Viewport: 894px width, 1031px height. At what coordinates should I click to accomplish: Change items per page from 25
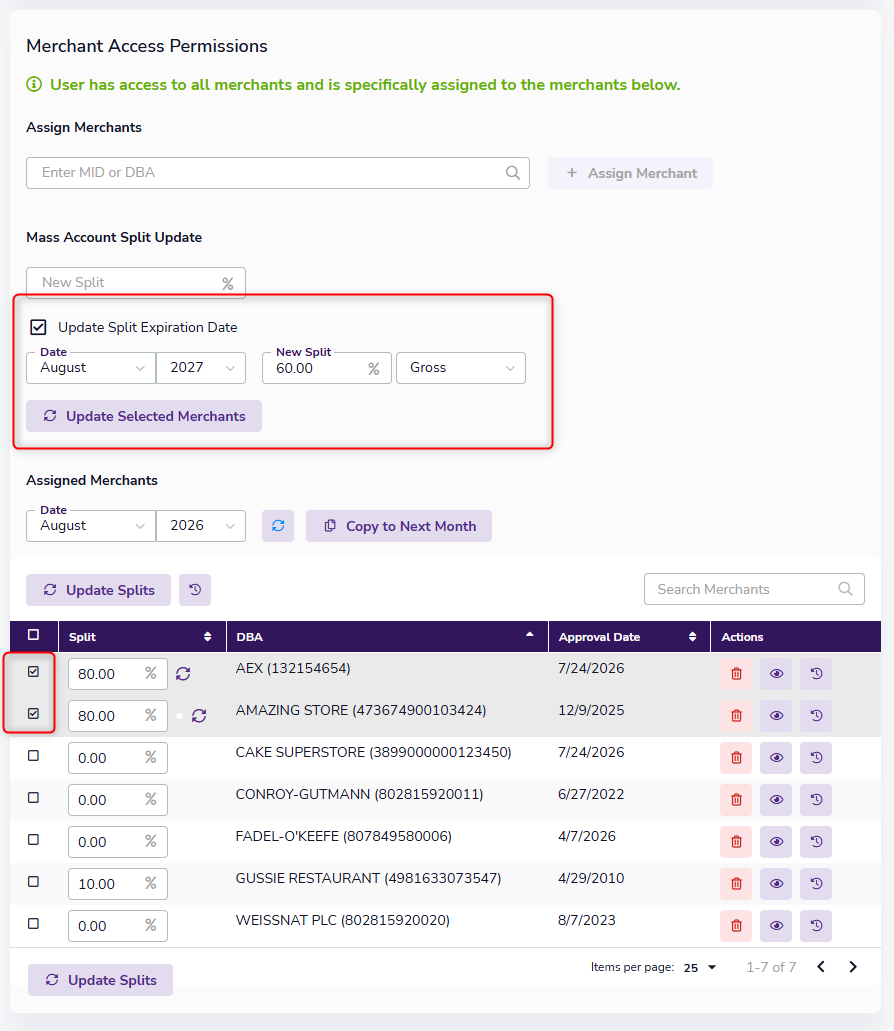tap(700, 968)
